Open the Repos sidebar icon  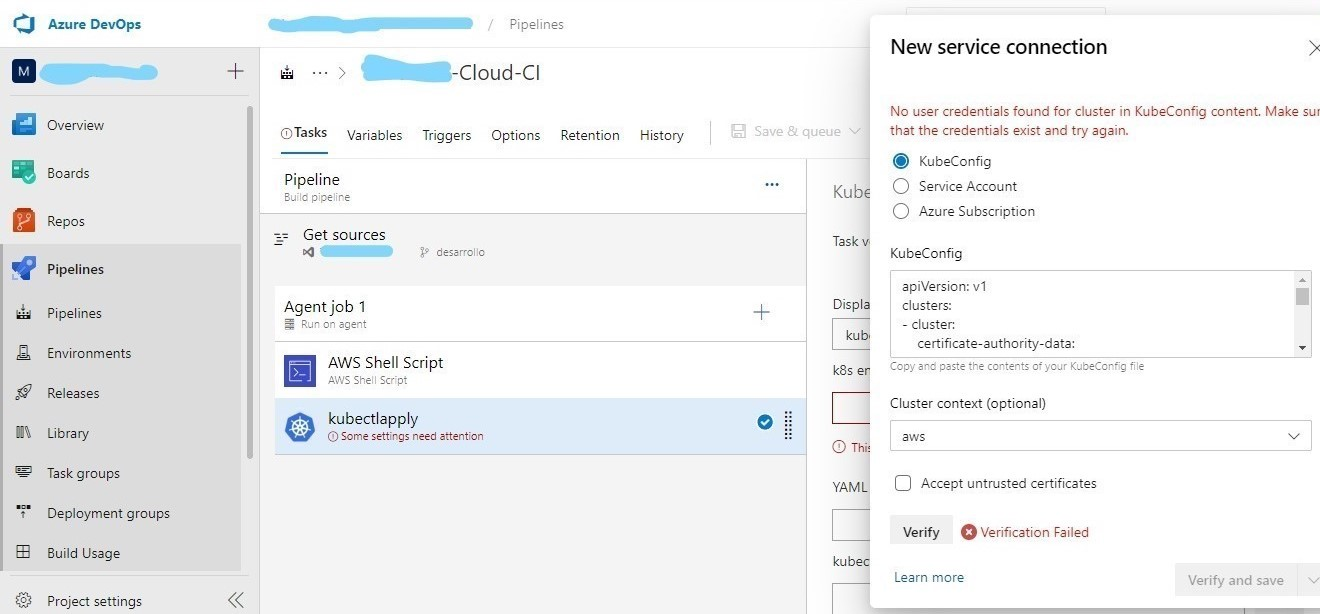[24, 221]
